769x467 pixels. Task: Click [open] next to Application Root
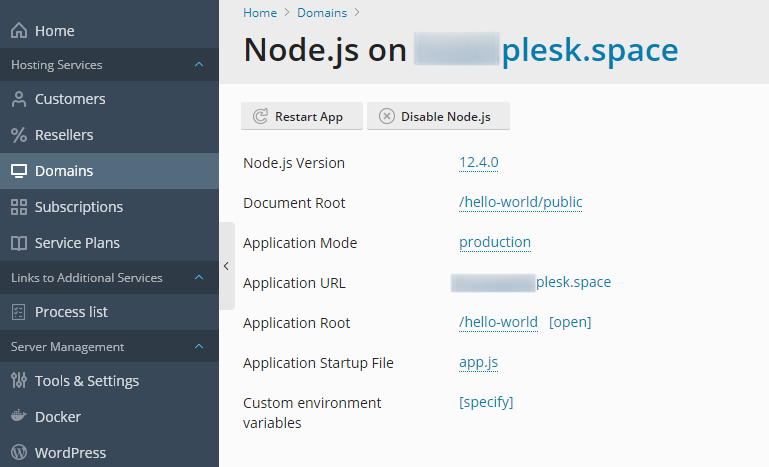tap(570, 322)
